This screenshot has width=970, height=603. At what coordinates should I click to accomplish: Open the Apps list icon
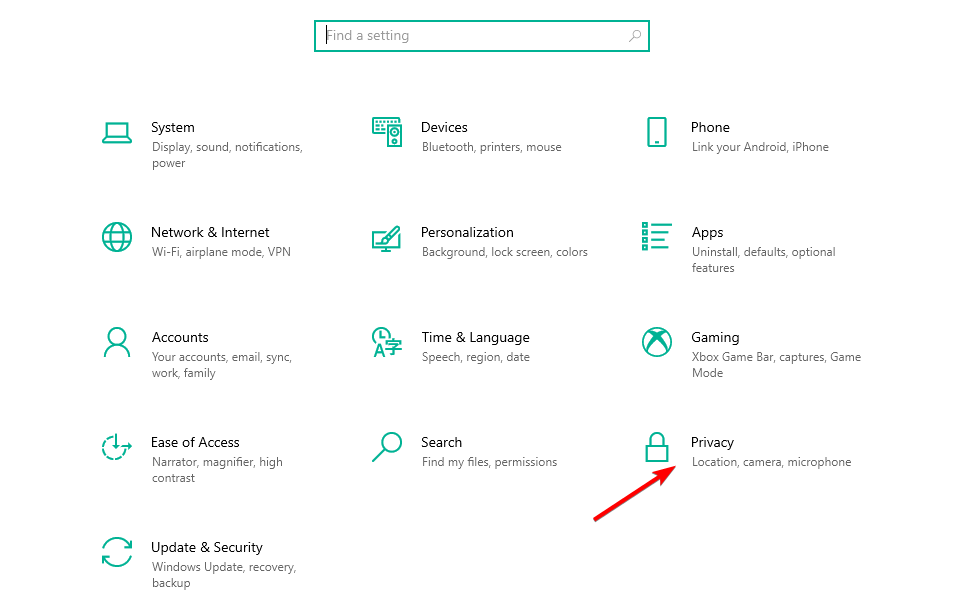(x=656, y=236)
